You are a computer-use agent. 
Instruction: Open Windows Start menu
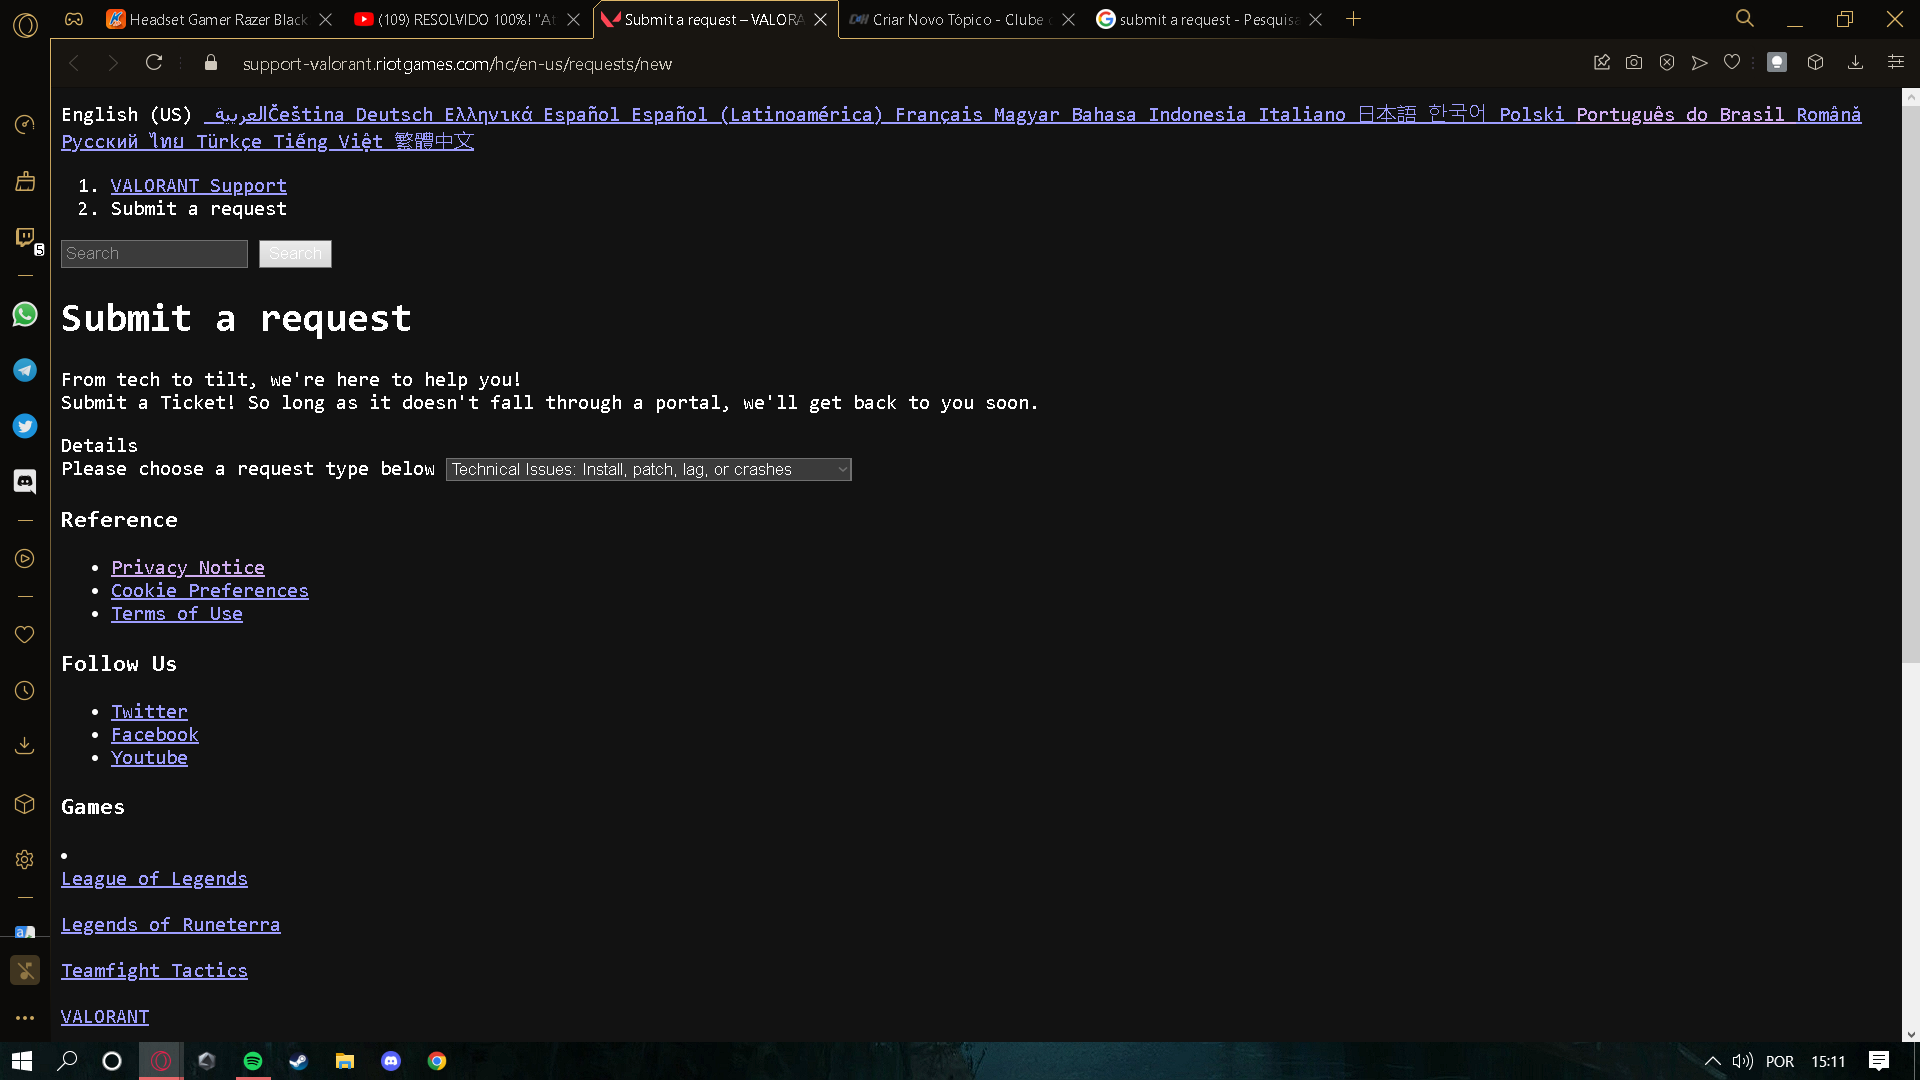click(x=22, y=1061)
